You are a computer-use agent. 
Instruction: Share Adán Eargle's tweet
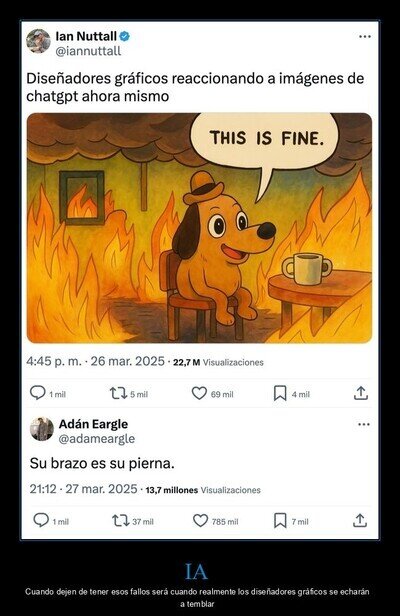pyautogui.click(x=360, y=520)
